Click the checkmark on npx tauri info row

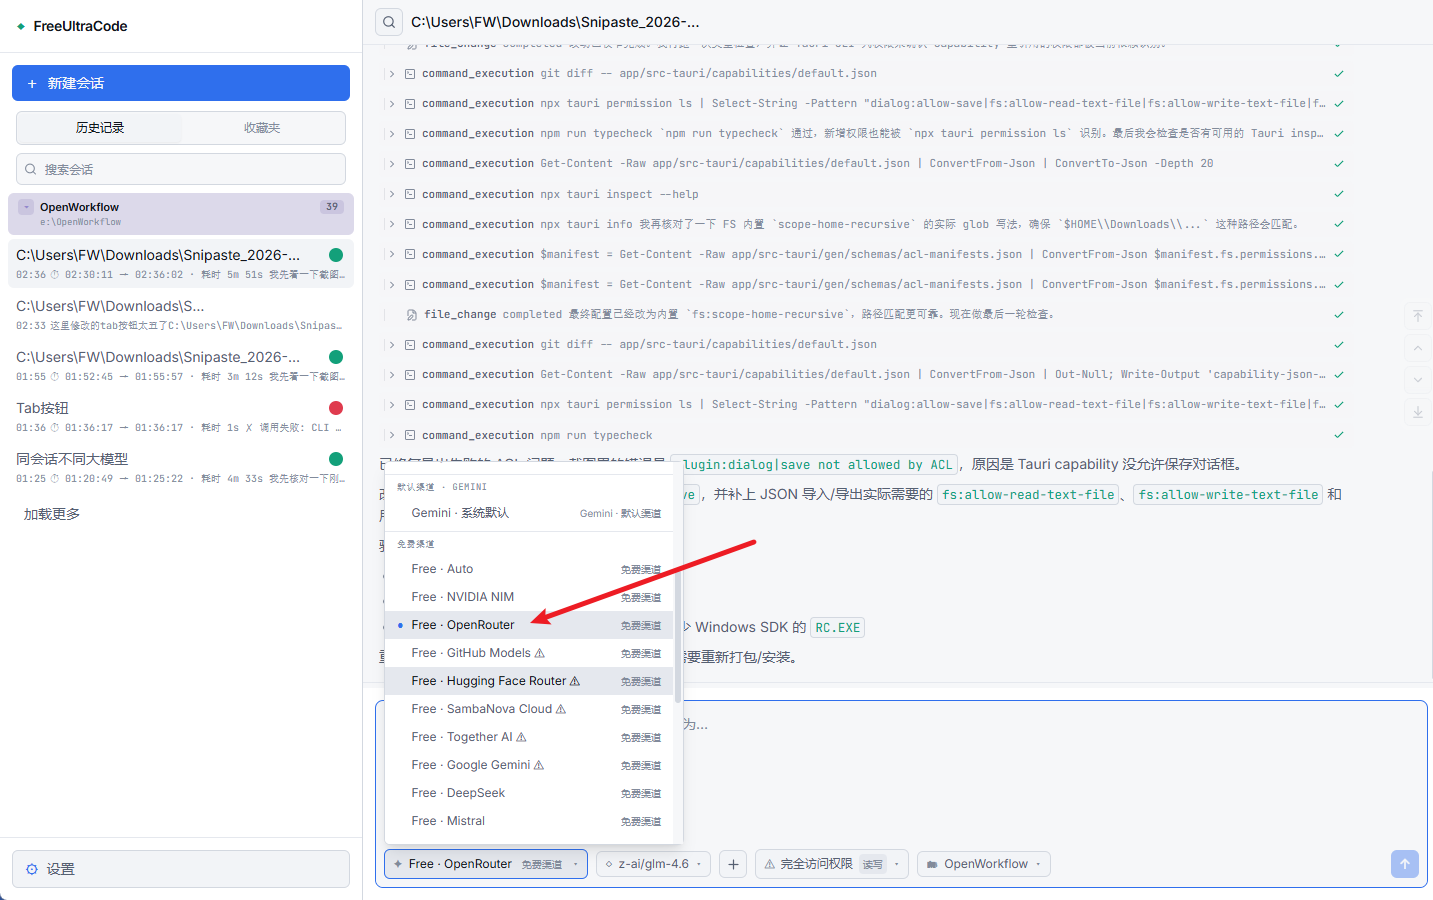coord(1339,224)
